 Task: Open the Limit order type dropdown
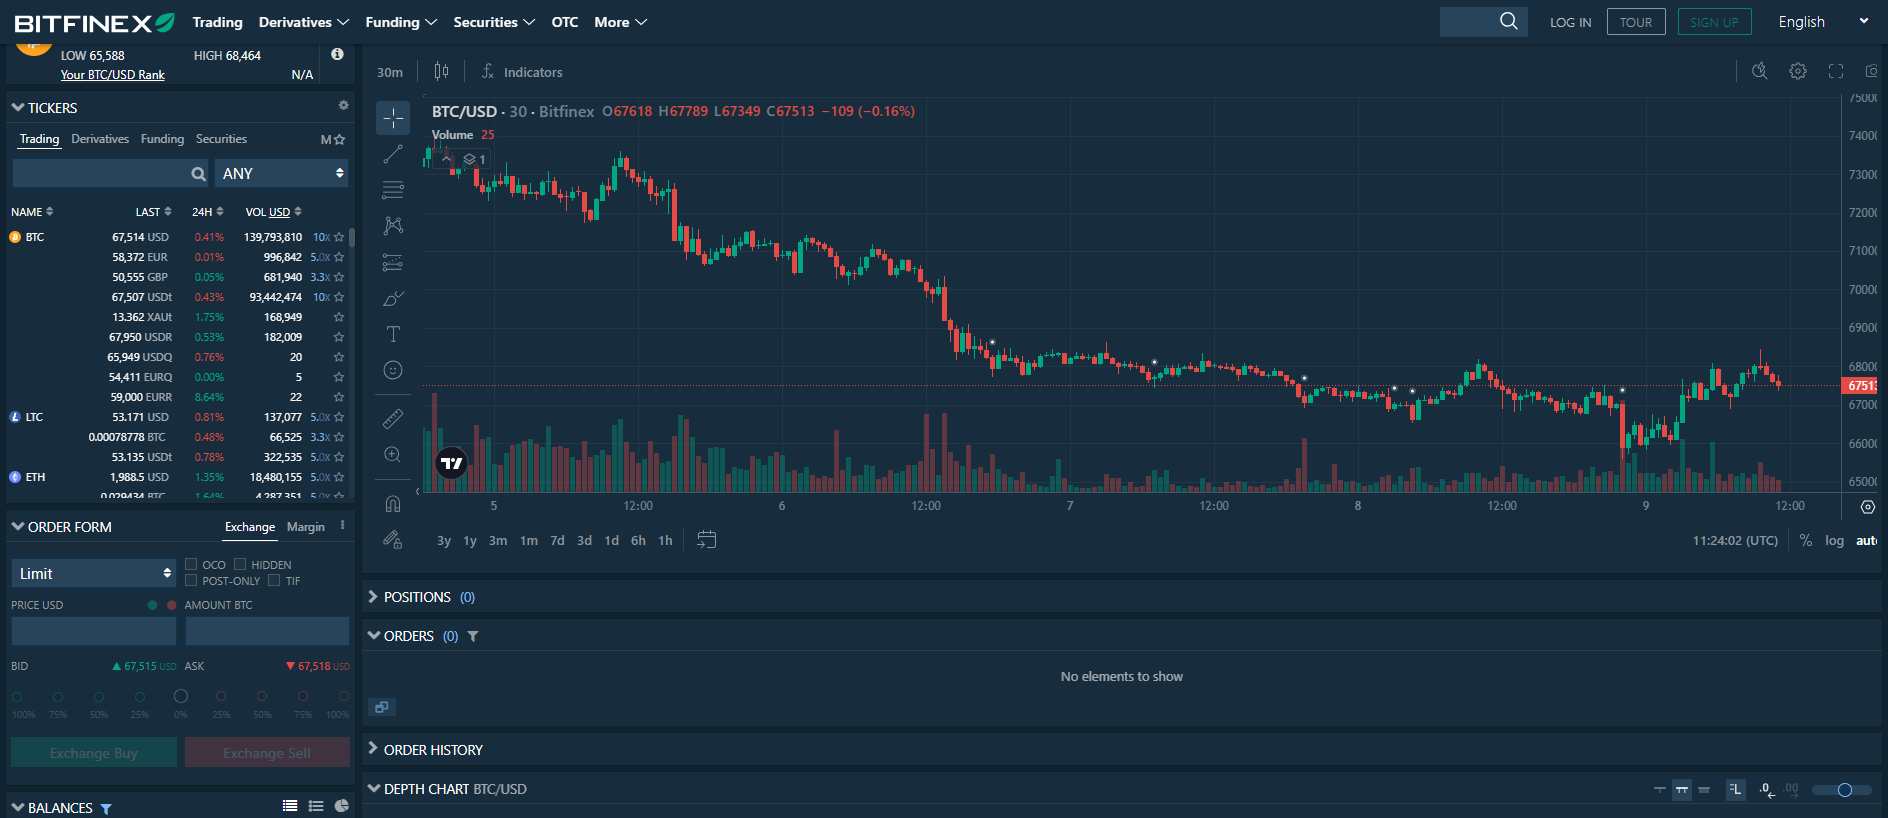pyautogui.click(x=94, y=573)
